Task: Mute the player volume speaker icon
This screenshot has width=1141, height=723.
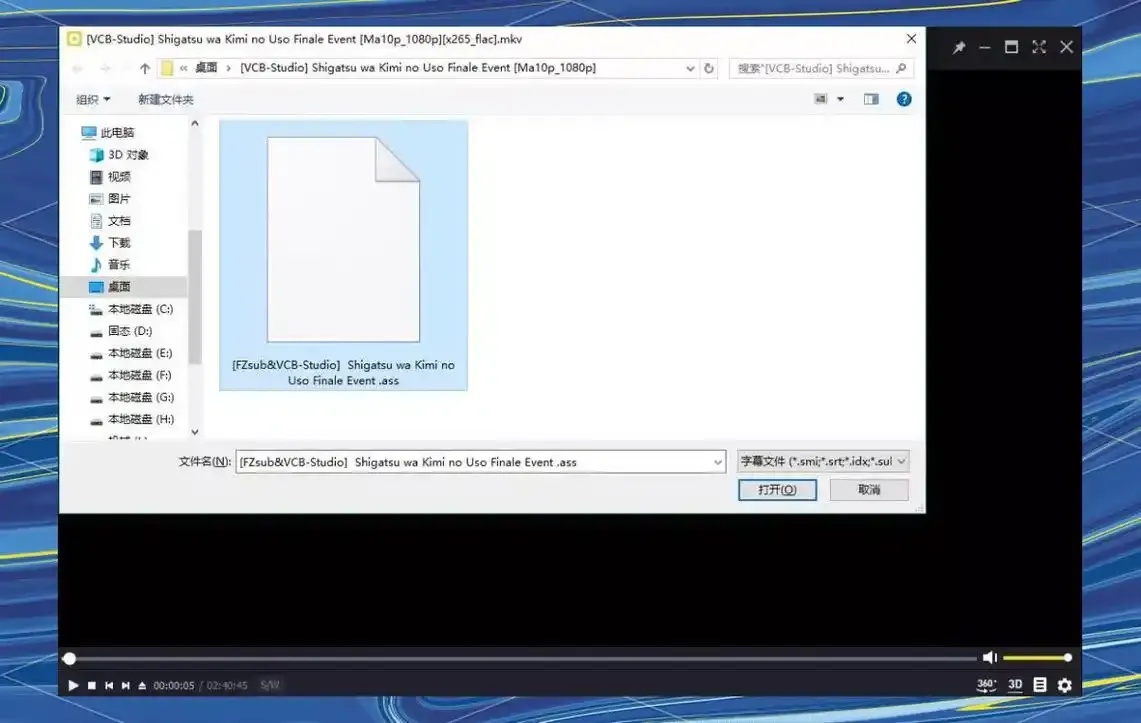Action: (990, 658)
